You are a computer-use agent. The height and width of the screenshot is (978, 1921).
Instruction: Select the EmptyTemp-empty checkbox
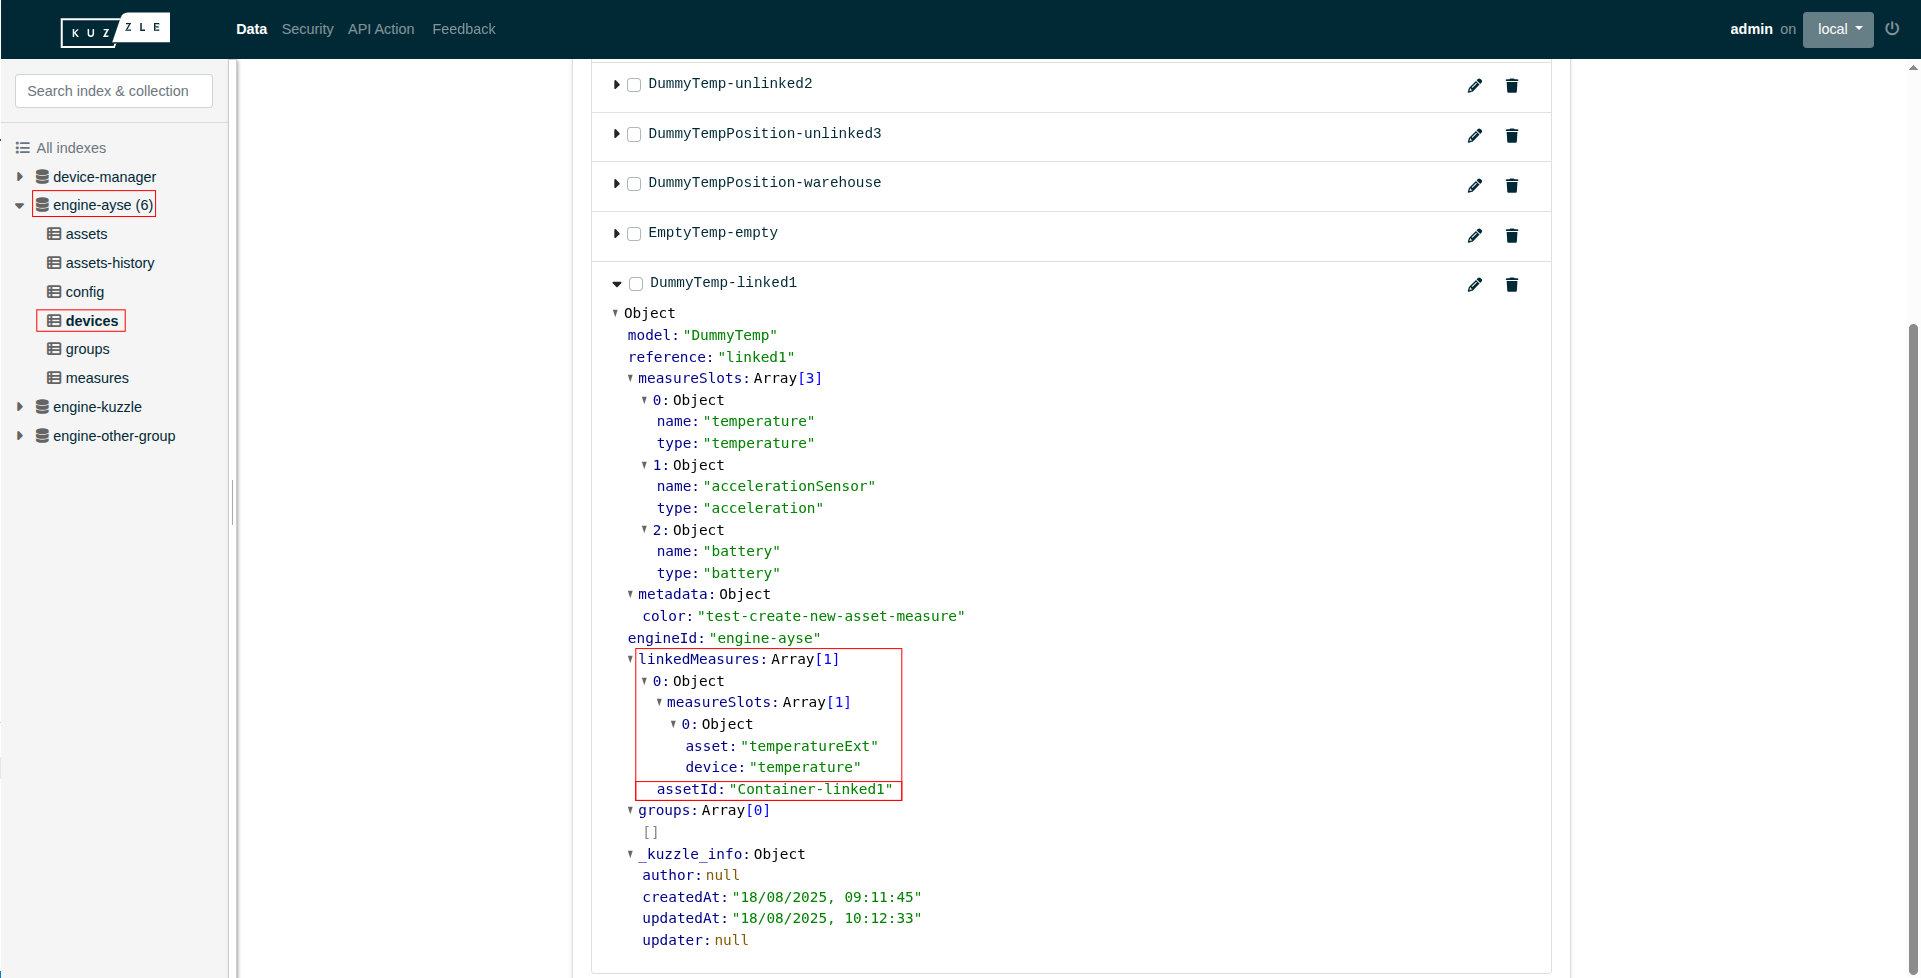tap(634, 234)
